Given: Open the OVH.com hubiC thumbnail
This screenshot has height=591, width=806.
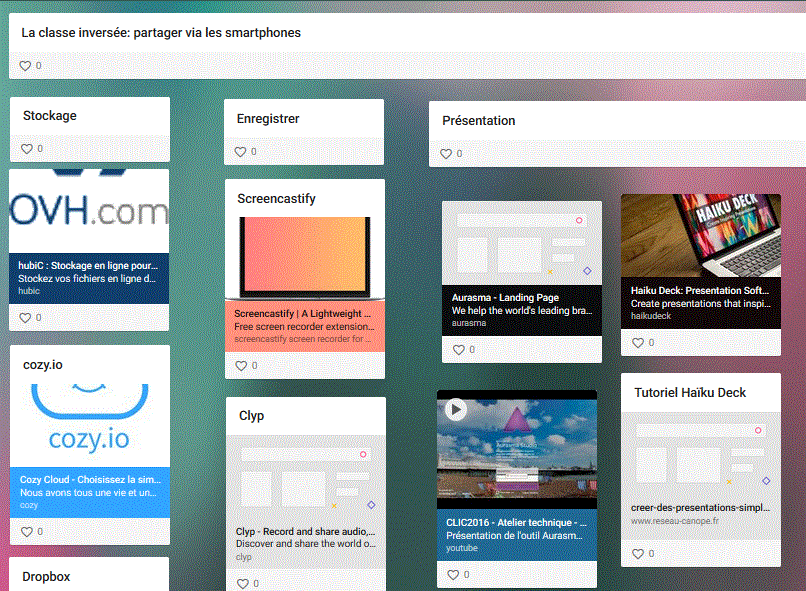Looking at the screenshot, I should (x=89, y=211).
